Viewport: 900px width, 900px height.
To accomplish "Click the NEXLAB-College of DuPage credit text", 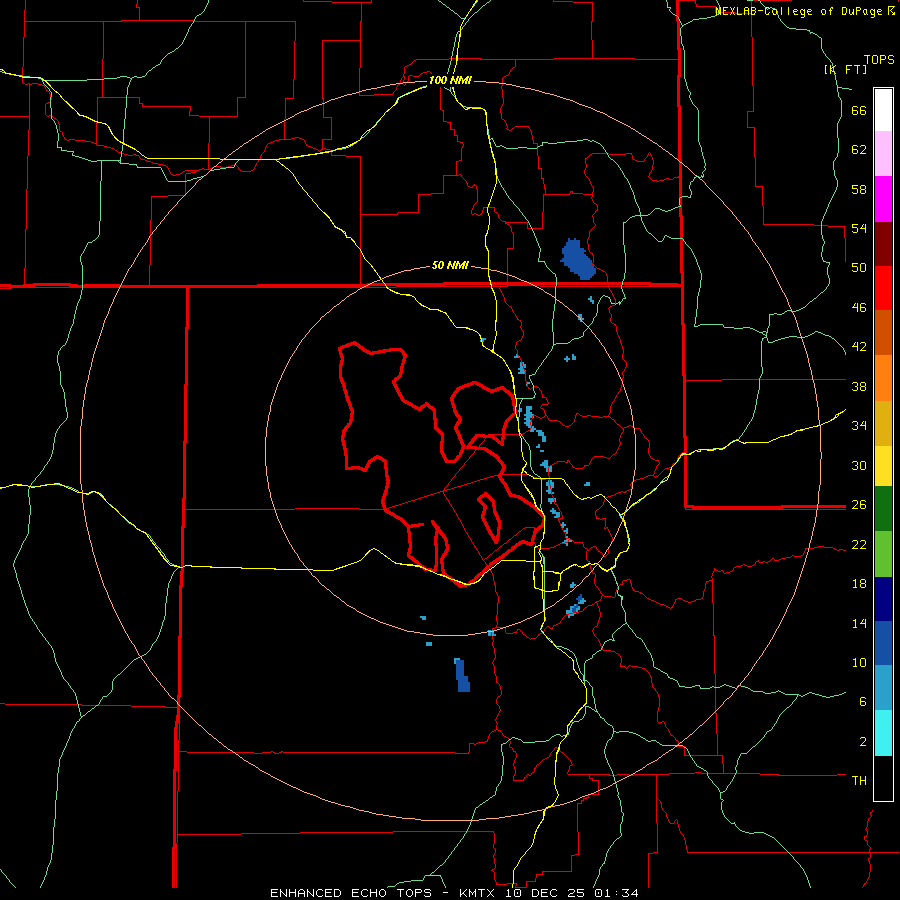I will pos(804,11).
